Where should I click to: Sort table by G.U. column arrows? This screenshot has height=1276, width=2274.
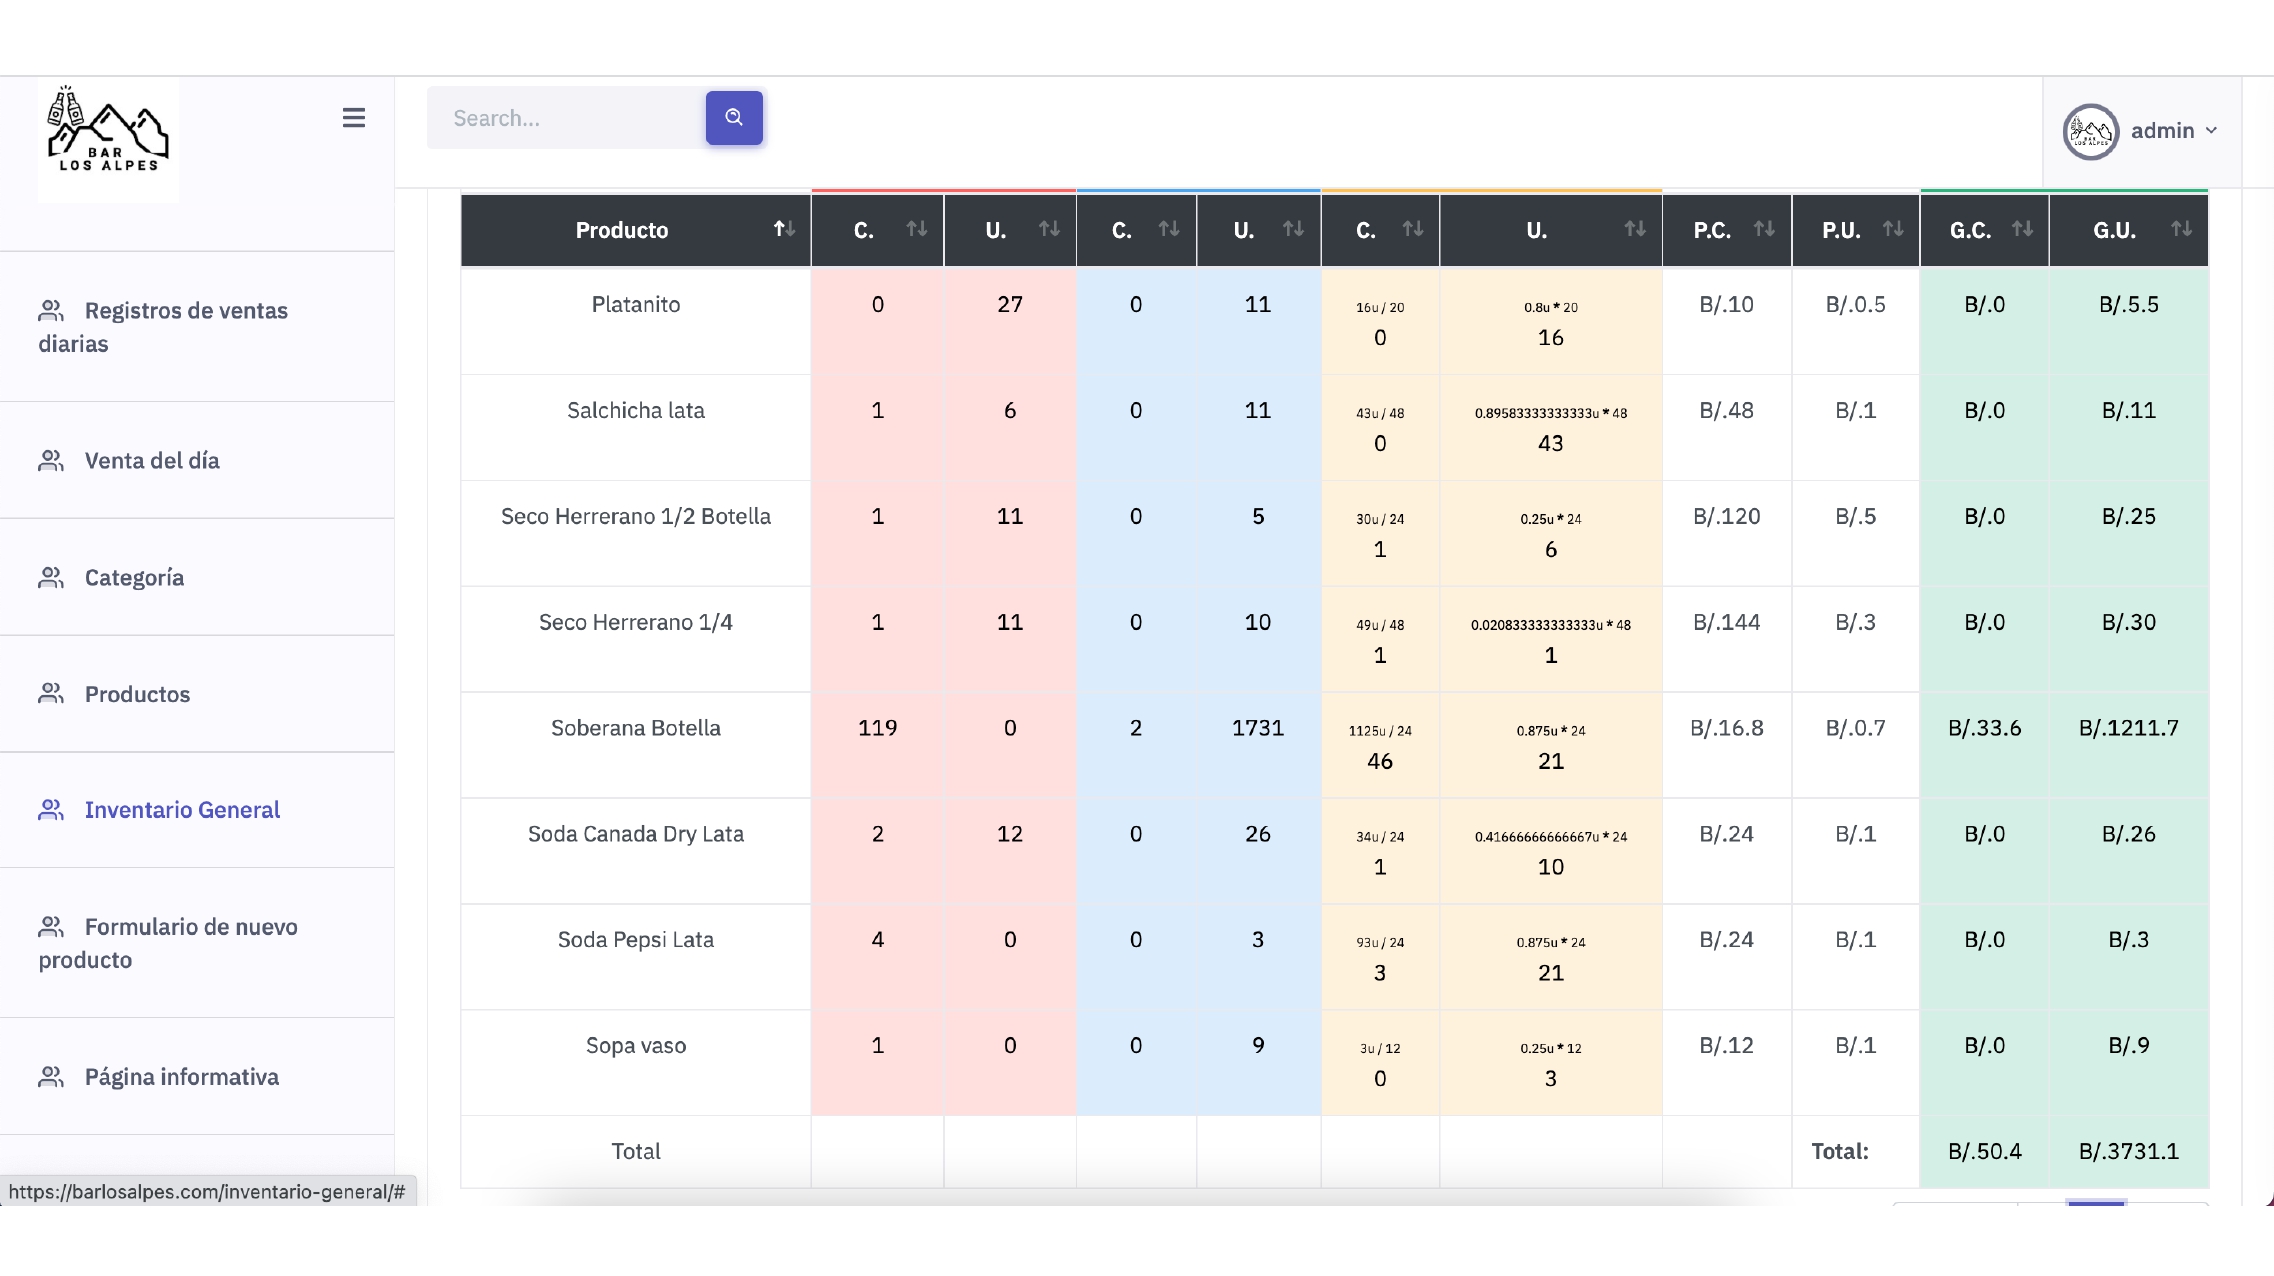click(2181, 230)
